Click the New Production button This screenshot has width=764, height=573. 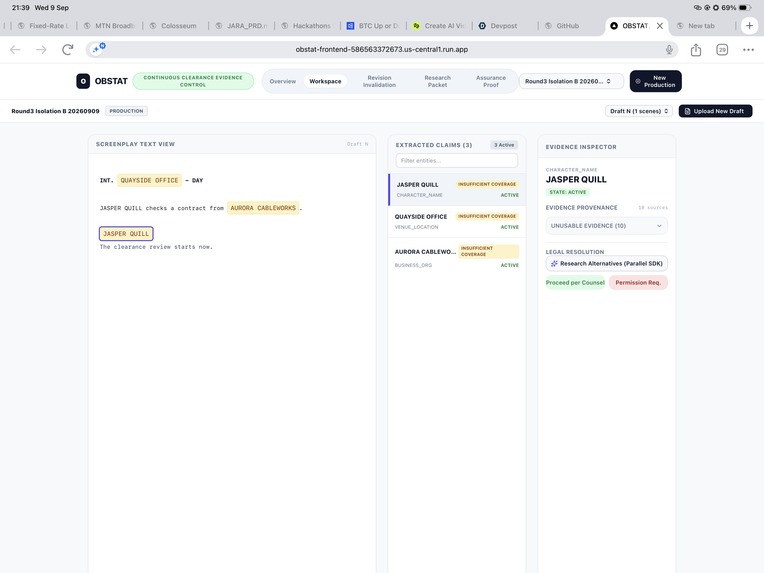(655, 81)
